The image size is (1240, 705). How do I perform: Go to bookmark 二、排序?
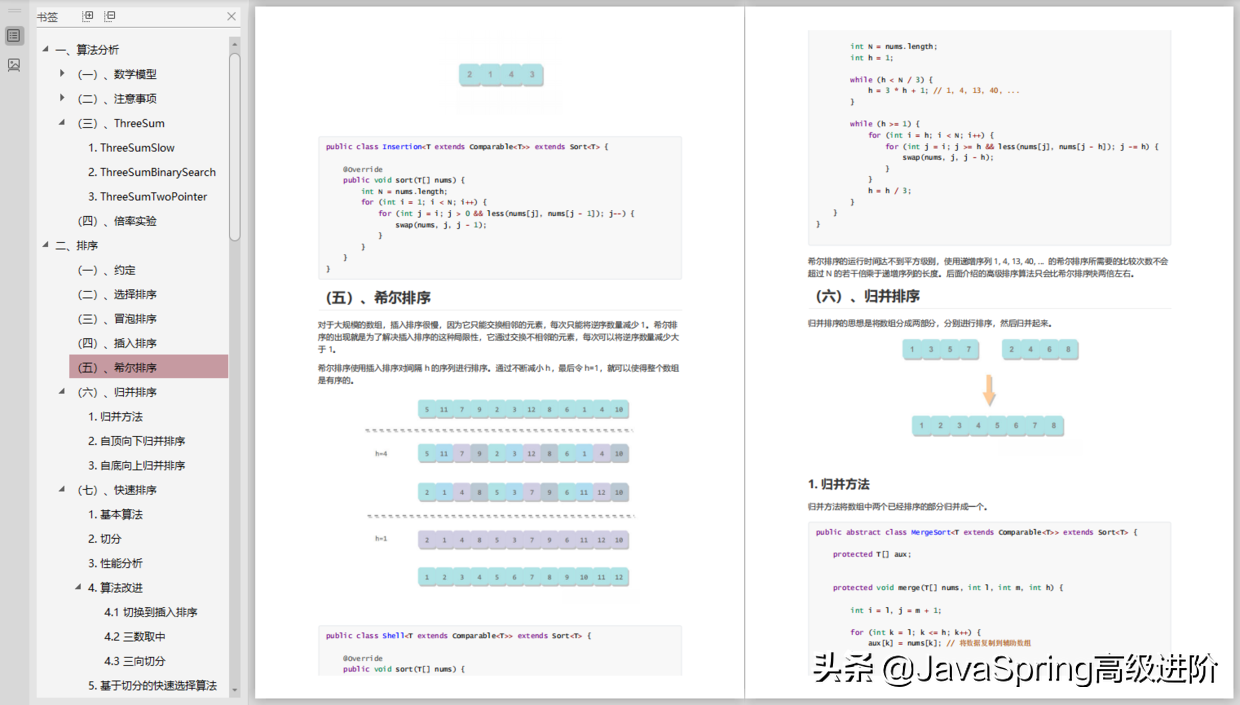tap(76, 245)
